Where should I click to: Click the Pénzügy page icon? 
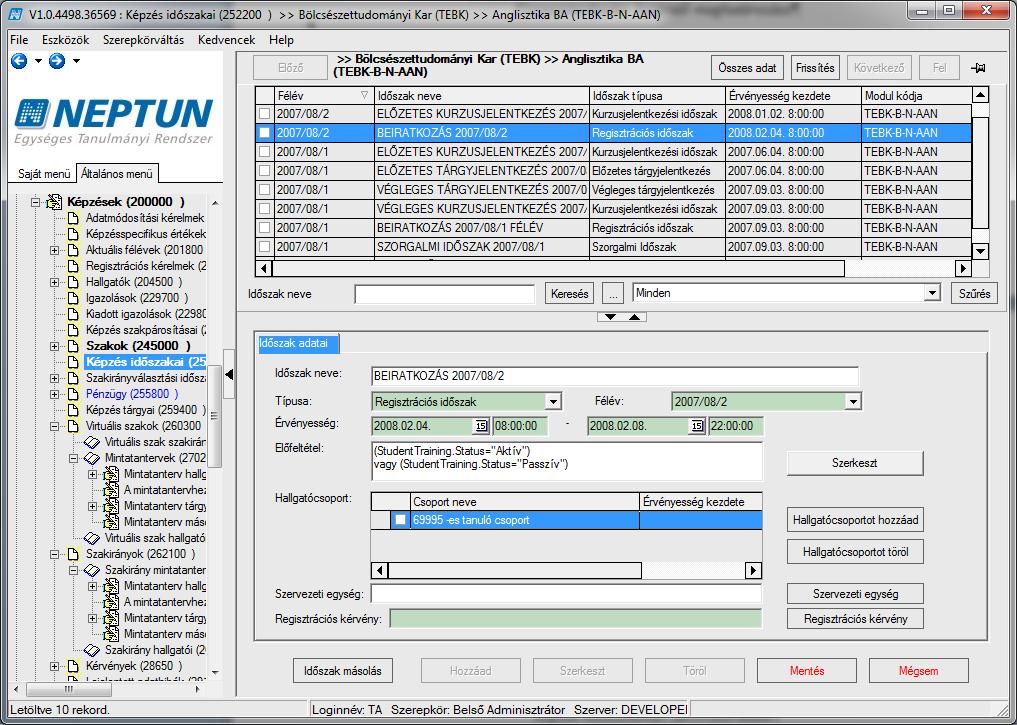point(73,394)
